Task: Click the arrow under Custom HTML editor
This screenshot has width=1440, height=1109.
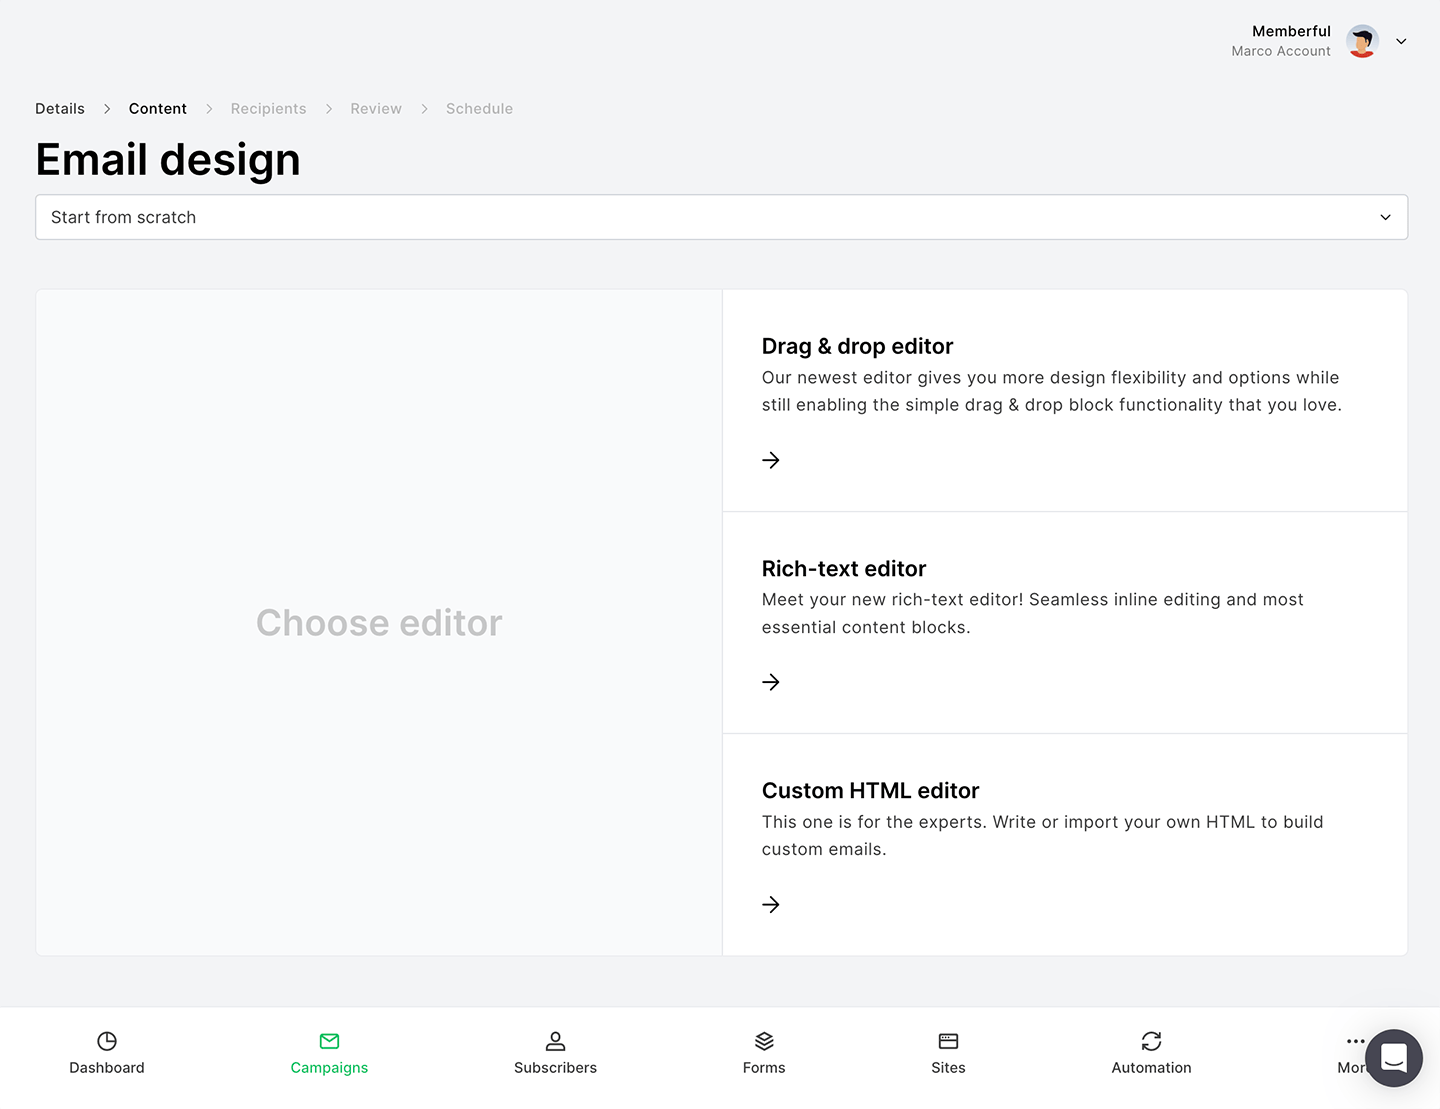Action: 771,905
